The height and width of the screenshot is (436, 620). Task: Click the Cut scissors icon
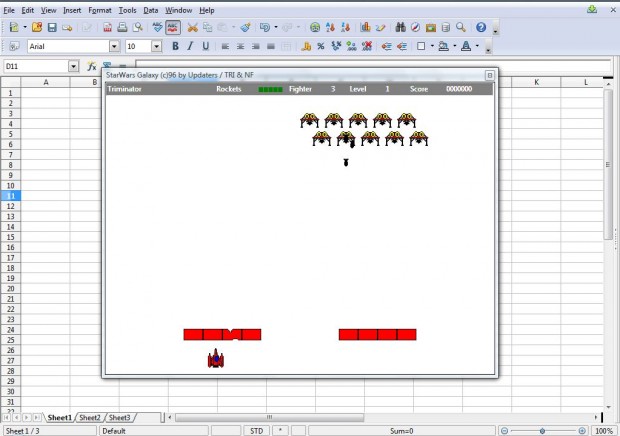(193, 27)
